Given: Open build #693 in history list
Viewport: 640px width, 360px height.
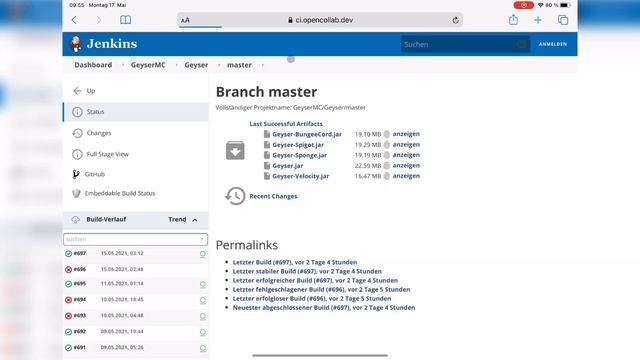Looking at the screenshot, I should click(80, 316).
